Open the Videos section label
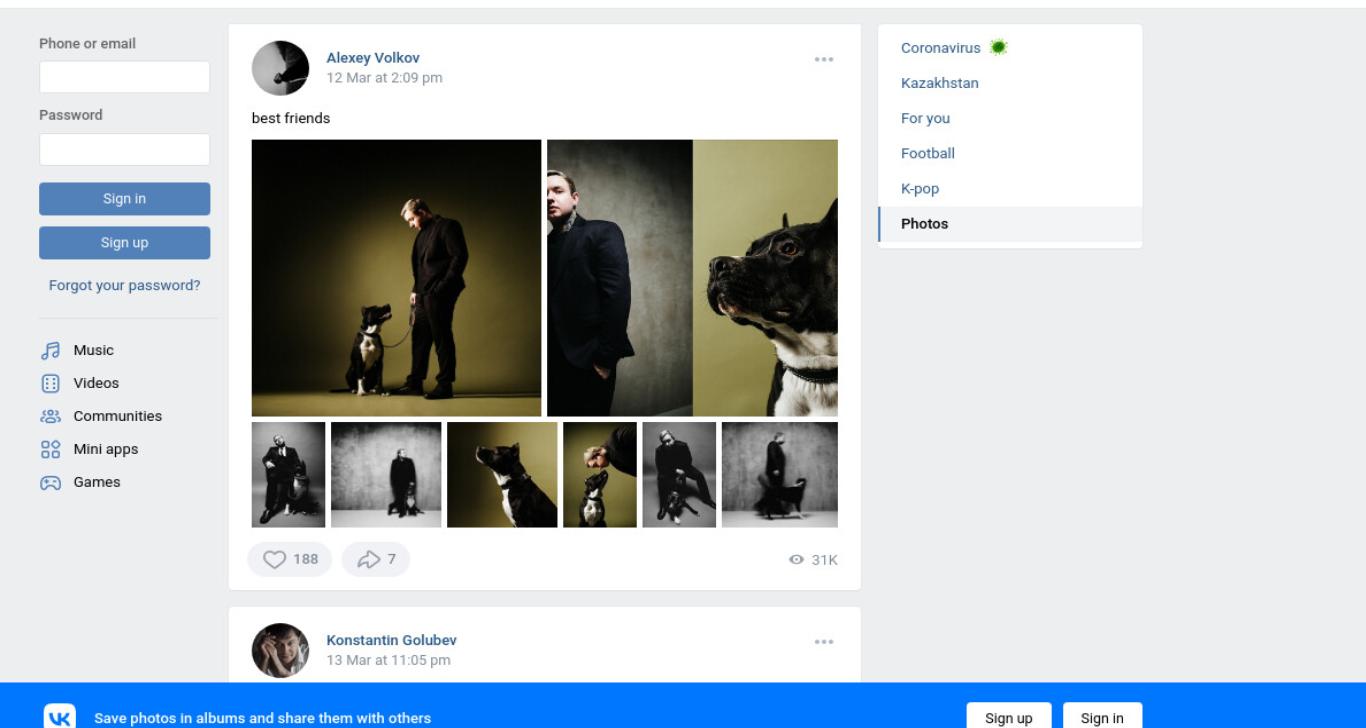Screen dimensions: 1366x728 pos(96,384)
